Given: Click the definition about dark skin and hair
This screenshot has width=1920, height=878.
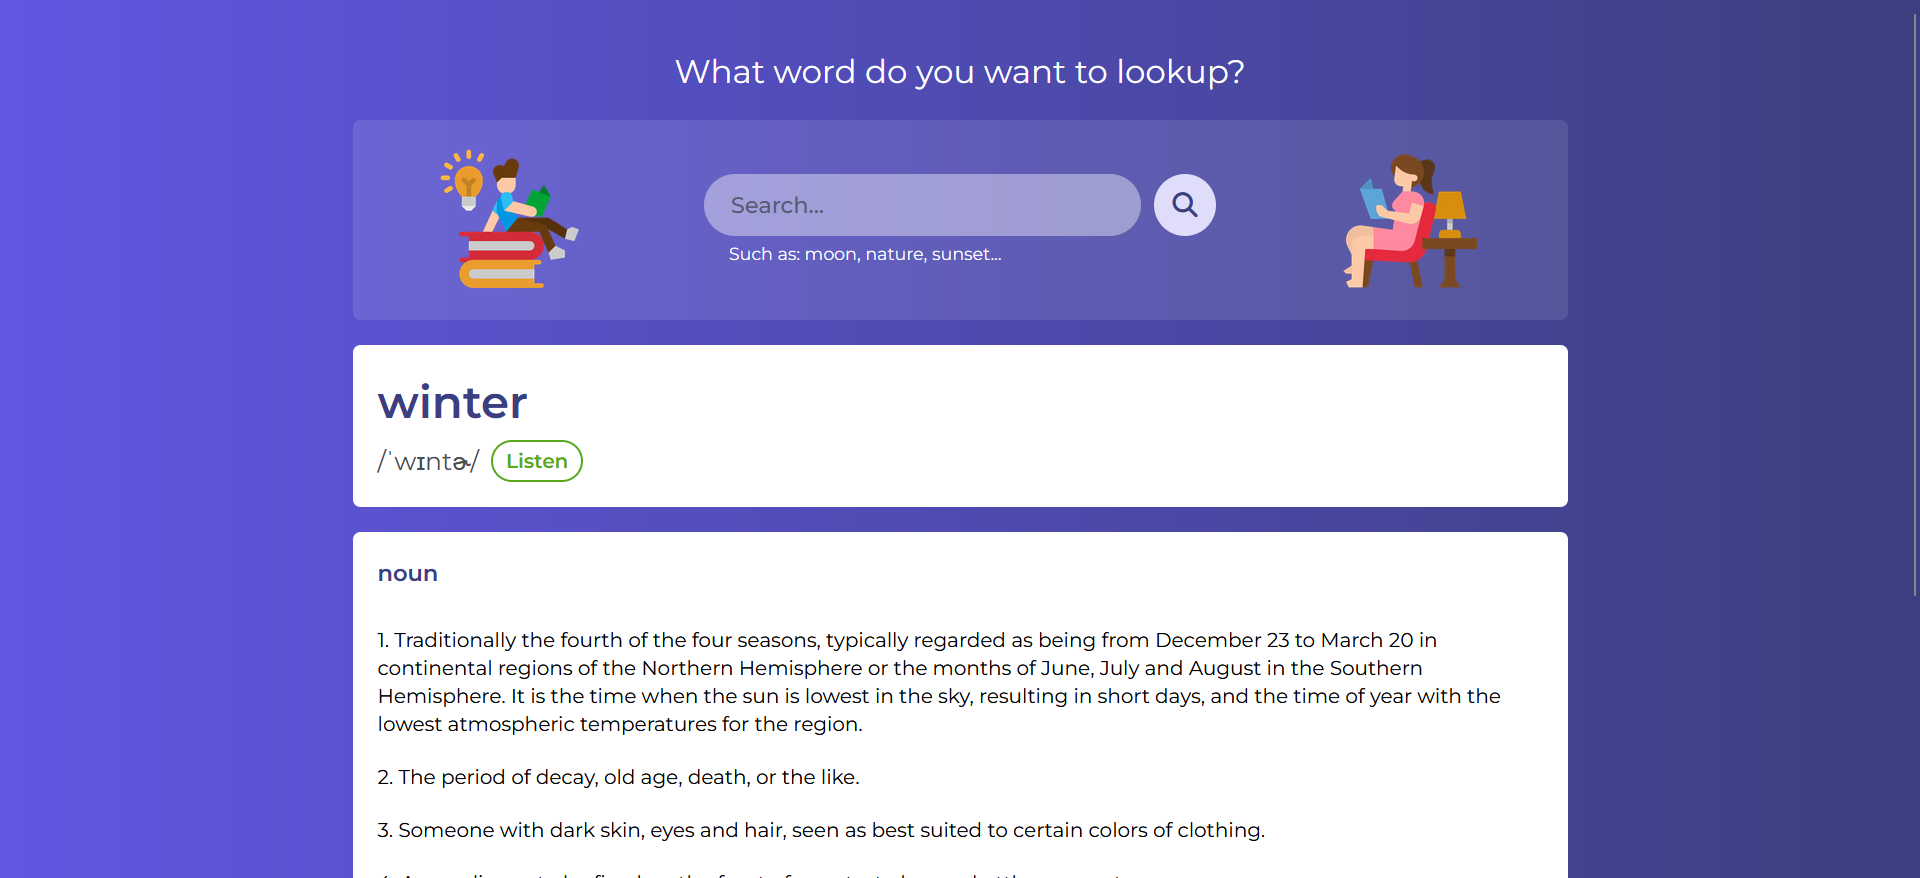Looking at the screenshot, I should [821, 830].
